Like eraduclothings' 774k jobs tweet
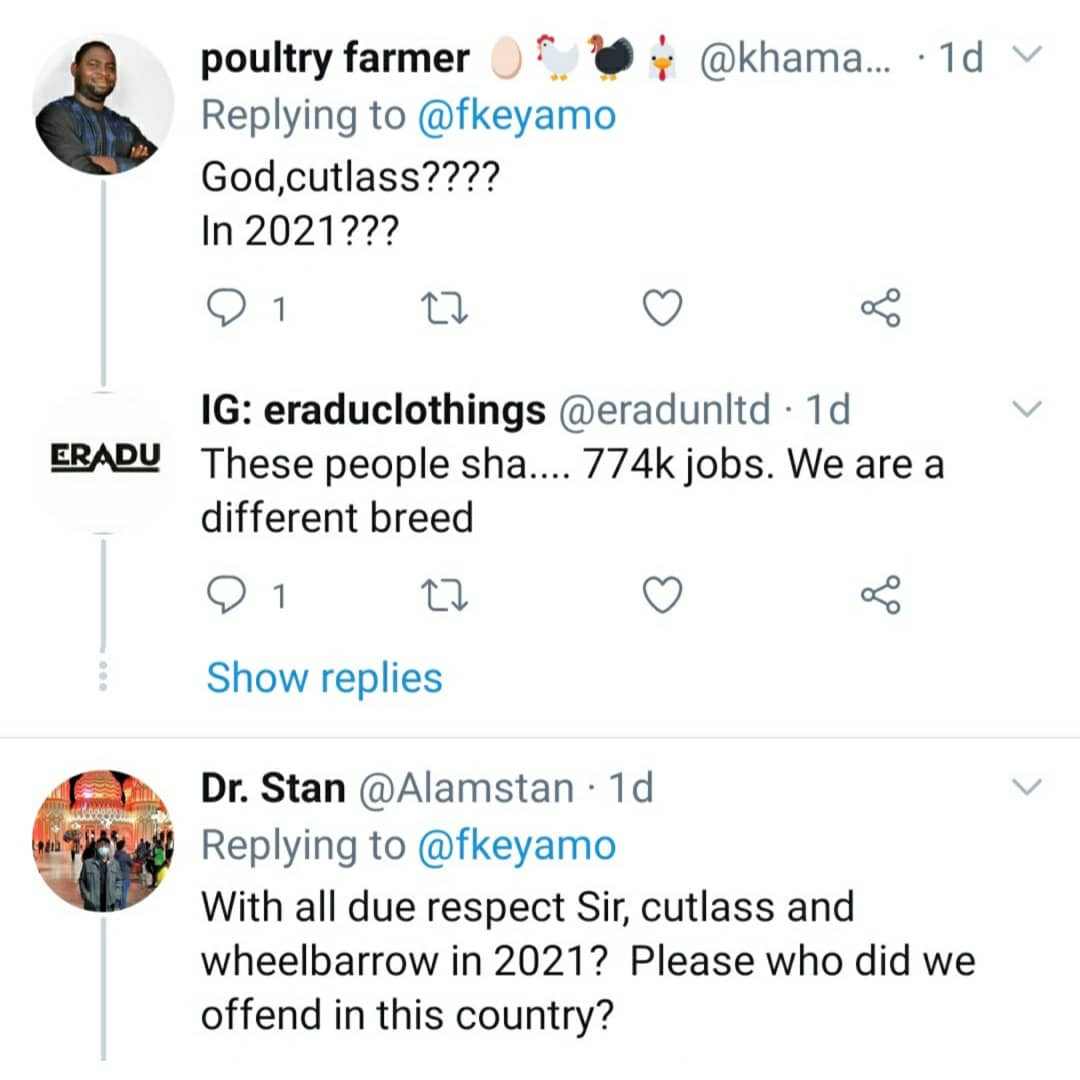Image resolution: width=1080 pixels, height=1080 pixels. [661, 595]
